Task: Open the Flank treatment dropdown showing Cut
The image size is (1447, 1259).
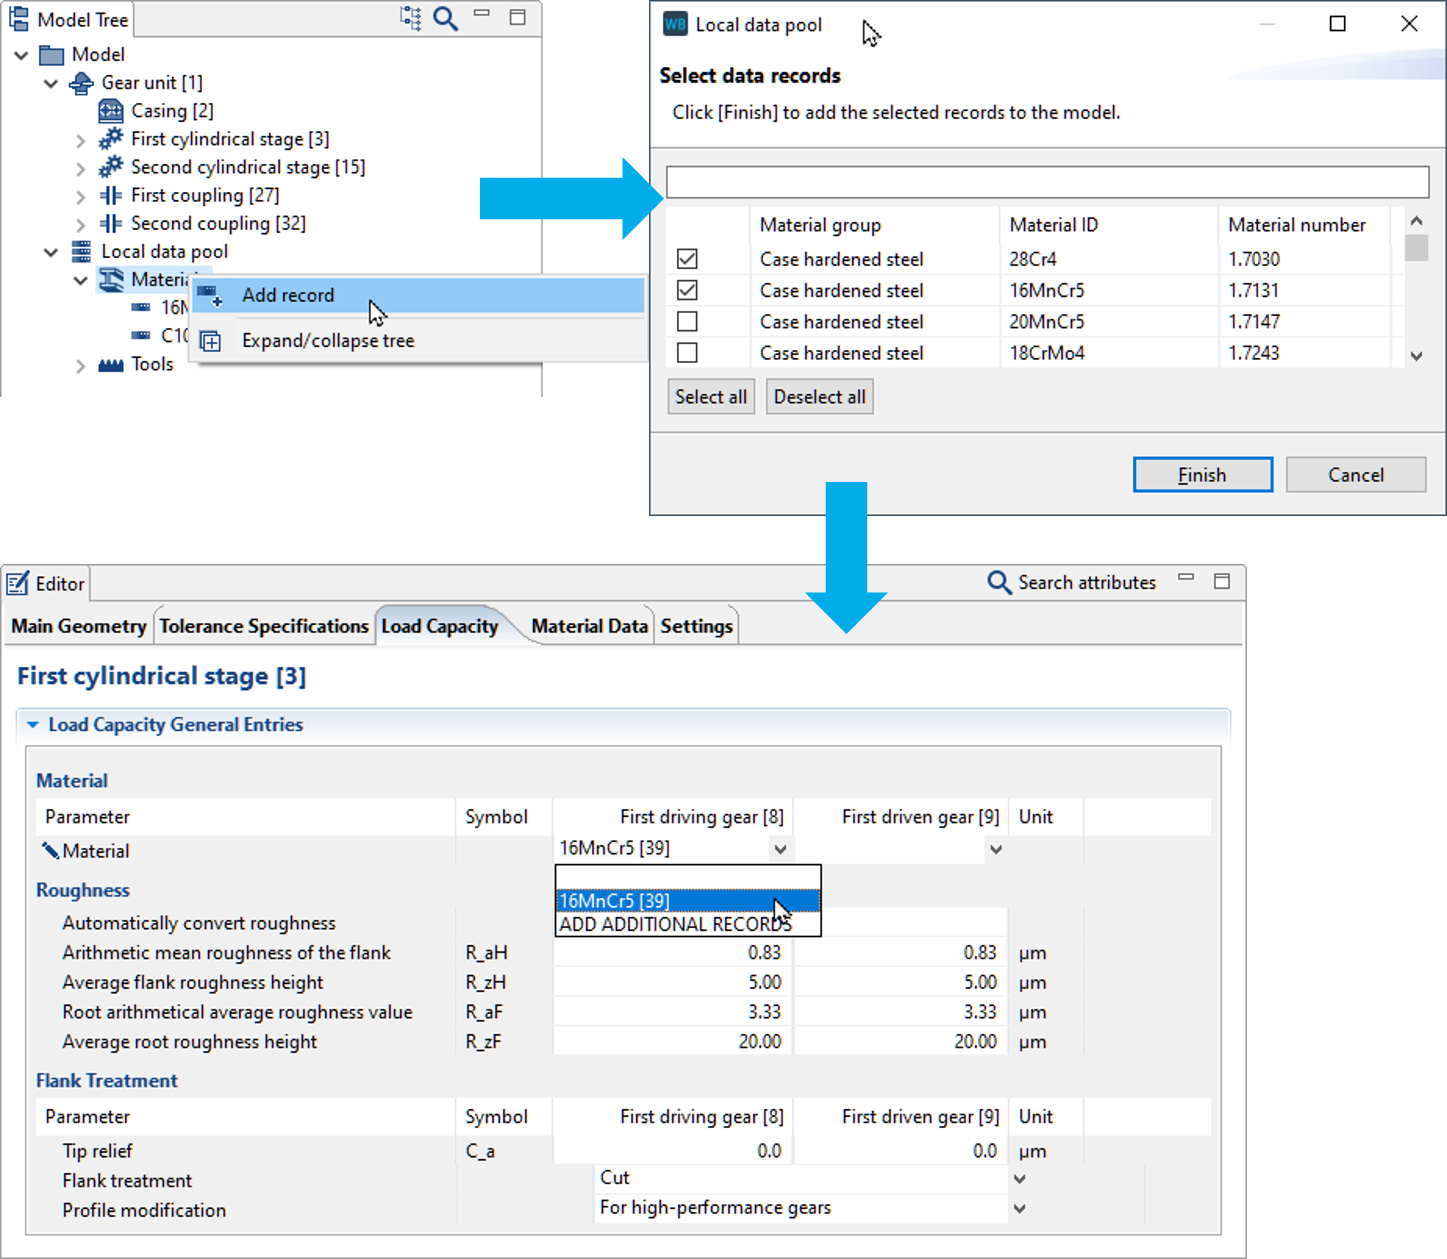Action: (x=1019, y=1179)
